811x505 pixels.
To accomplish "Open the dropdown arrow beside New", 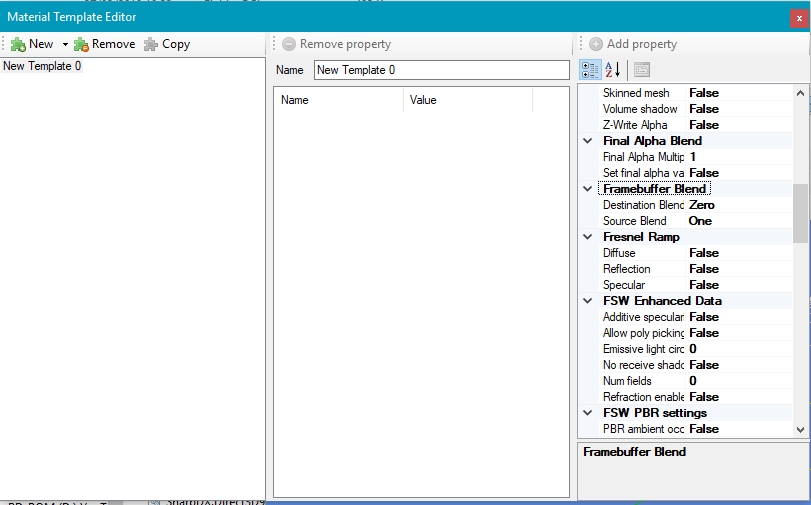I will tap(65, 44).
